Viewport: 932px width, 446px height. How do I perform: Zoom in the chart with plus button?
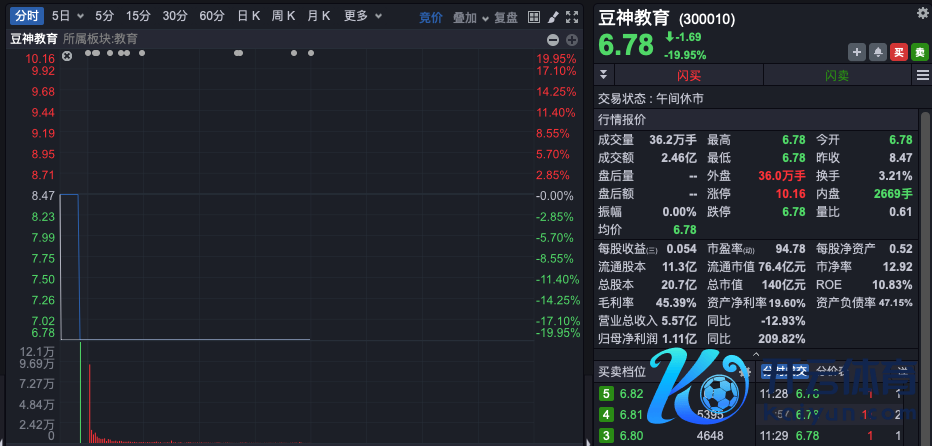[572, 39]
